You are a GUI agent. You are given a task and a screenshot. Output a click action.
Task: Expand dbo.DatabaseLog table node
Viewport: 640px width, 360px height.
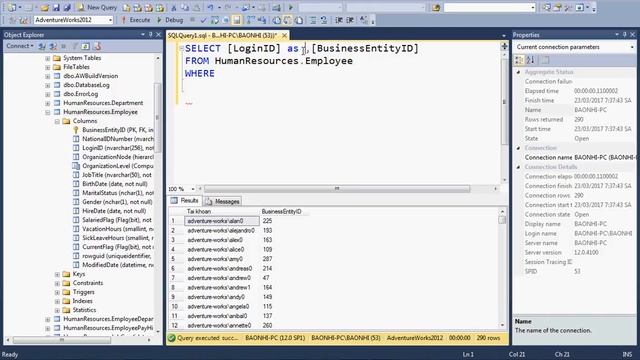click(48, 85)
